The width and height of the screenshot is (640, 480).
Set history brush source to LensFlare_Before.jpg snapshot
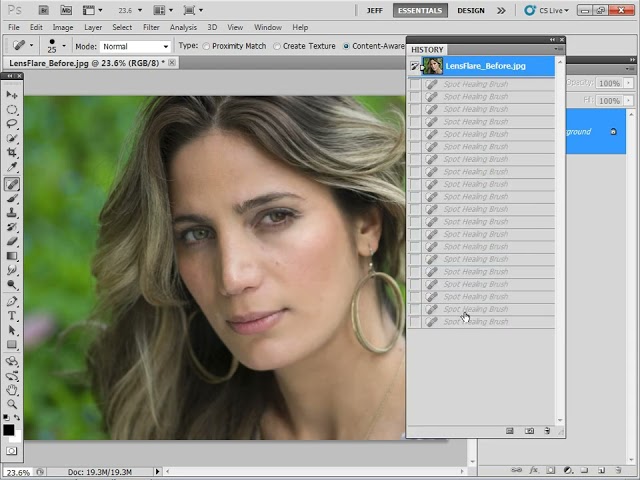[x=415, y=66]
